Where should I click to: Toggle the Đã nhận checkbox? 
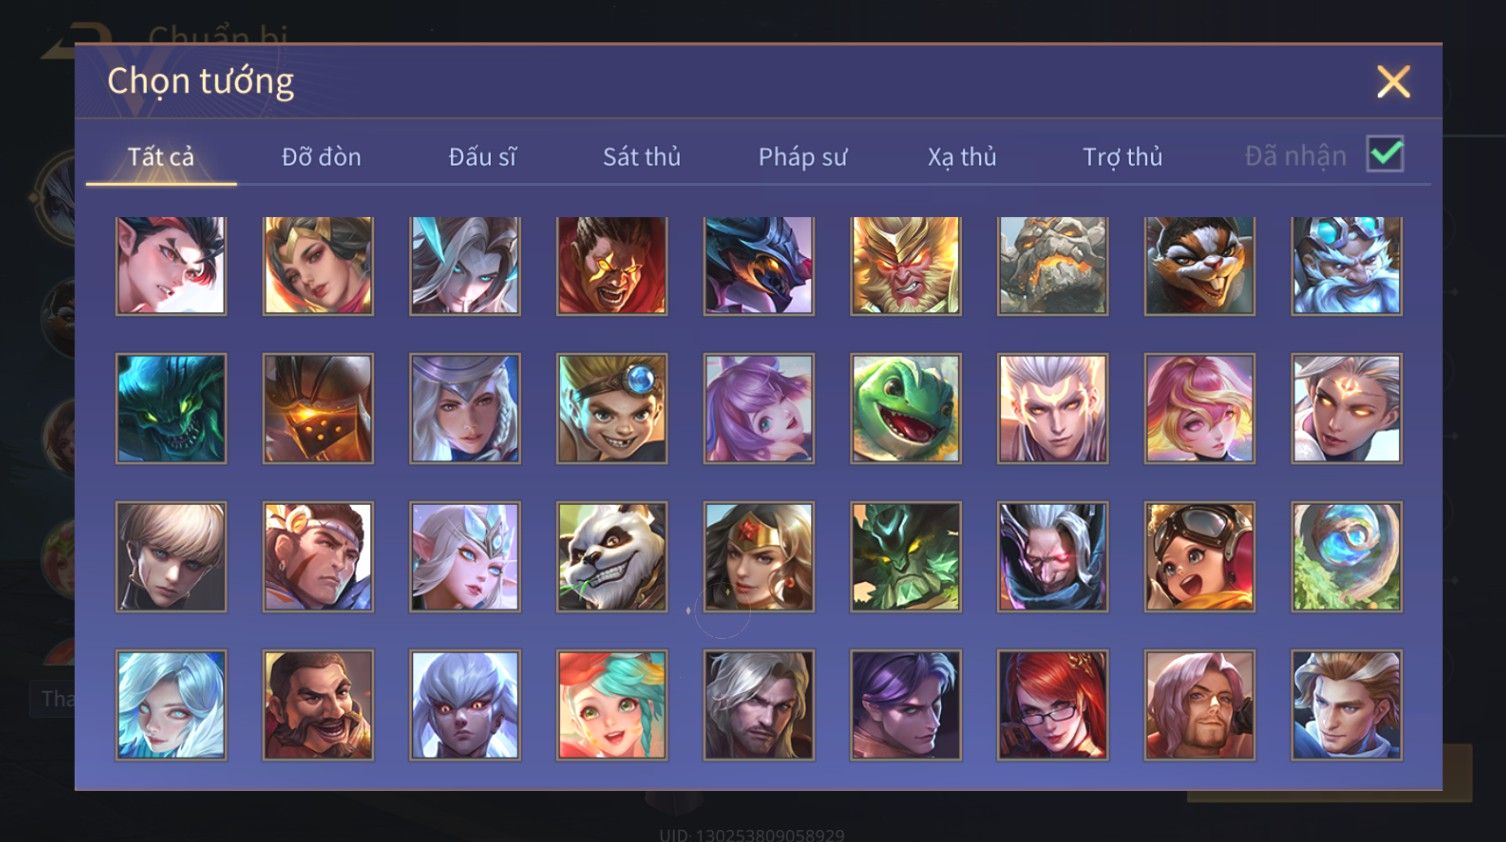coord(1385,154)
